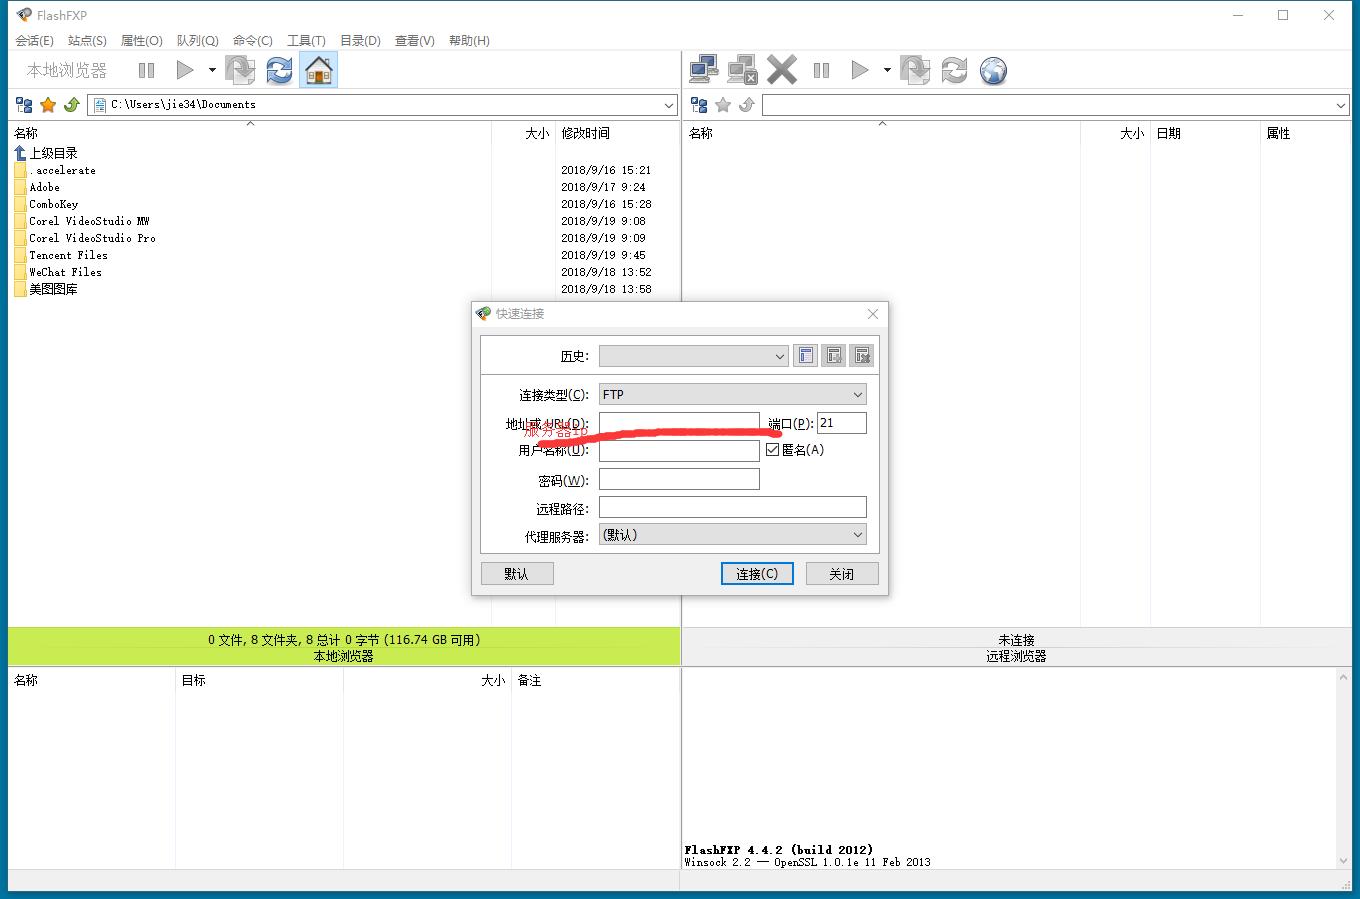1360x899 pixels.
Task: Click the gray bookmark star beside the remote path
Action: 723,105
